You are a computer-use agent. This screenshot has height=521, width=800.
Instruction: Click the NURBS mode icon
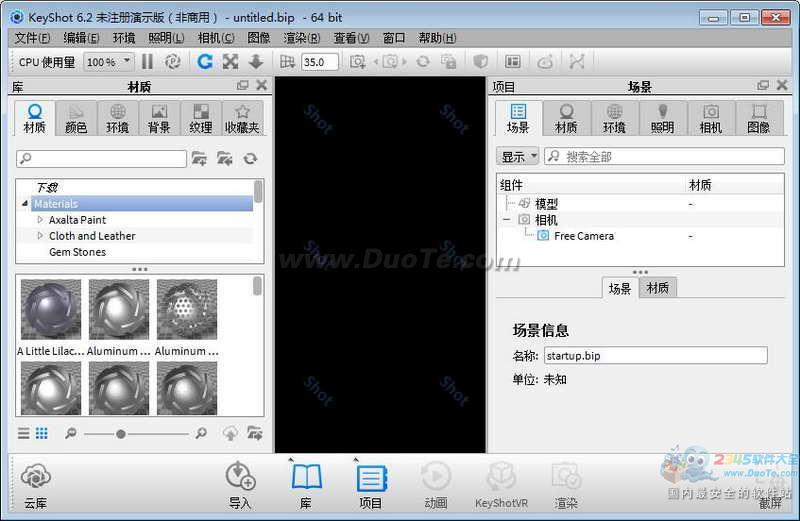point(577,62)
